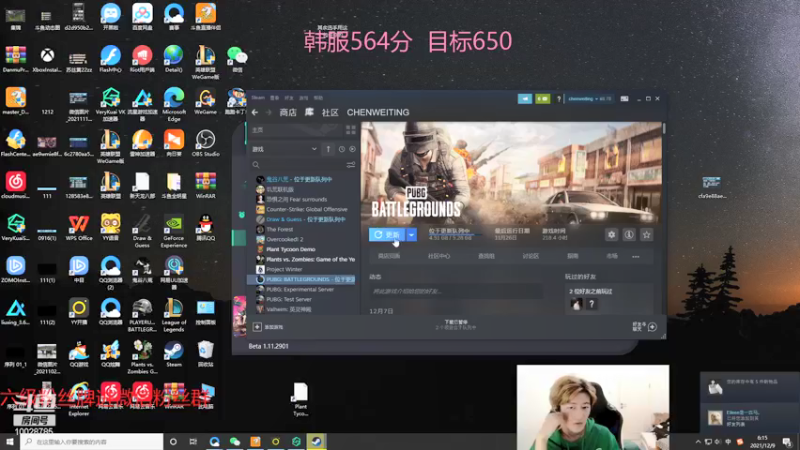Toggle PUBG as a favorite star
This screenshot has height=450, width=800.
[x=646, y=235]
